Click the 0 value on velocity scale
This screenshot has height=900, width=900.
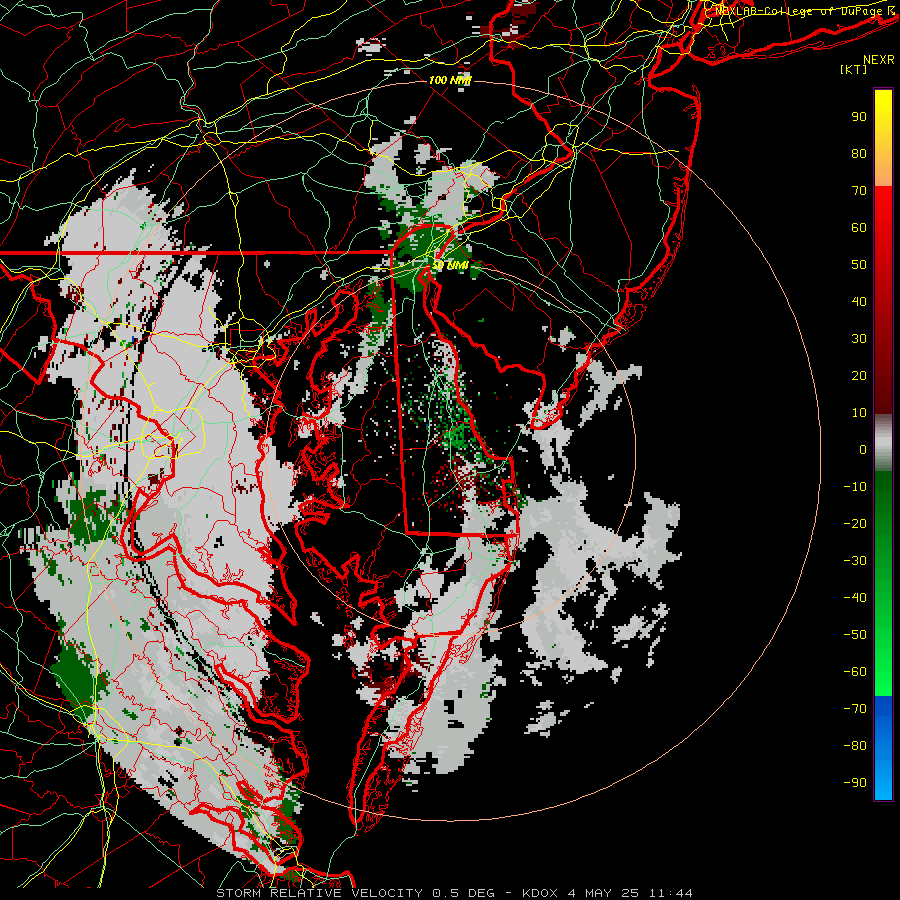tap(863, 449)
